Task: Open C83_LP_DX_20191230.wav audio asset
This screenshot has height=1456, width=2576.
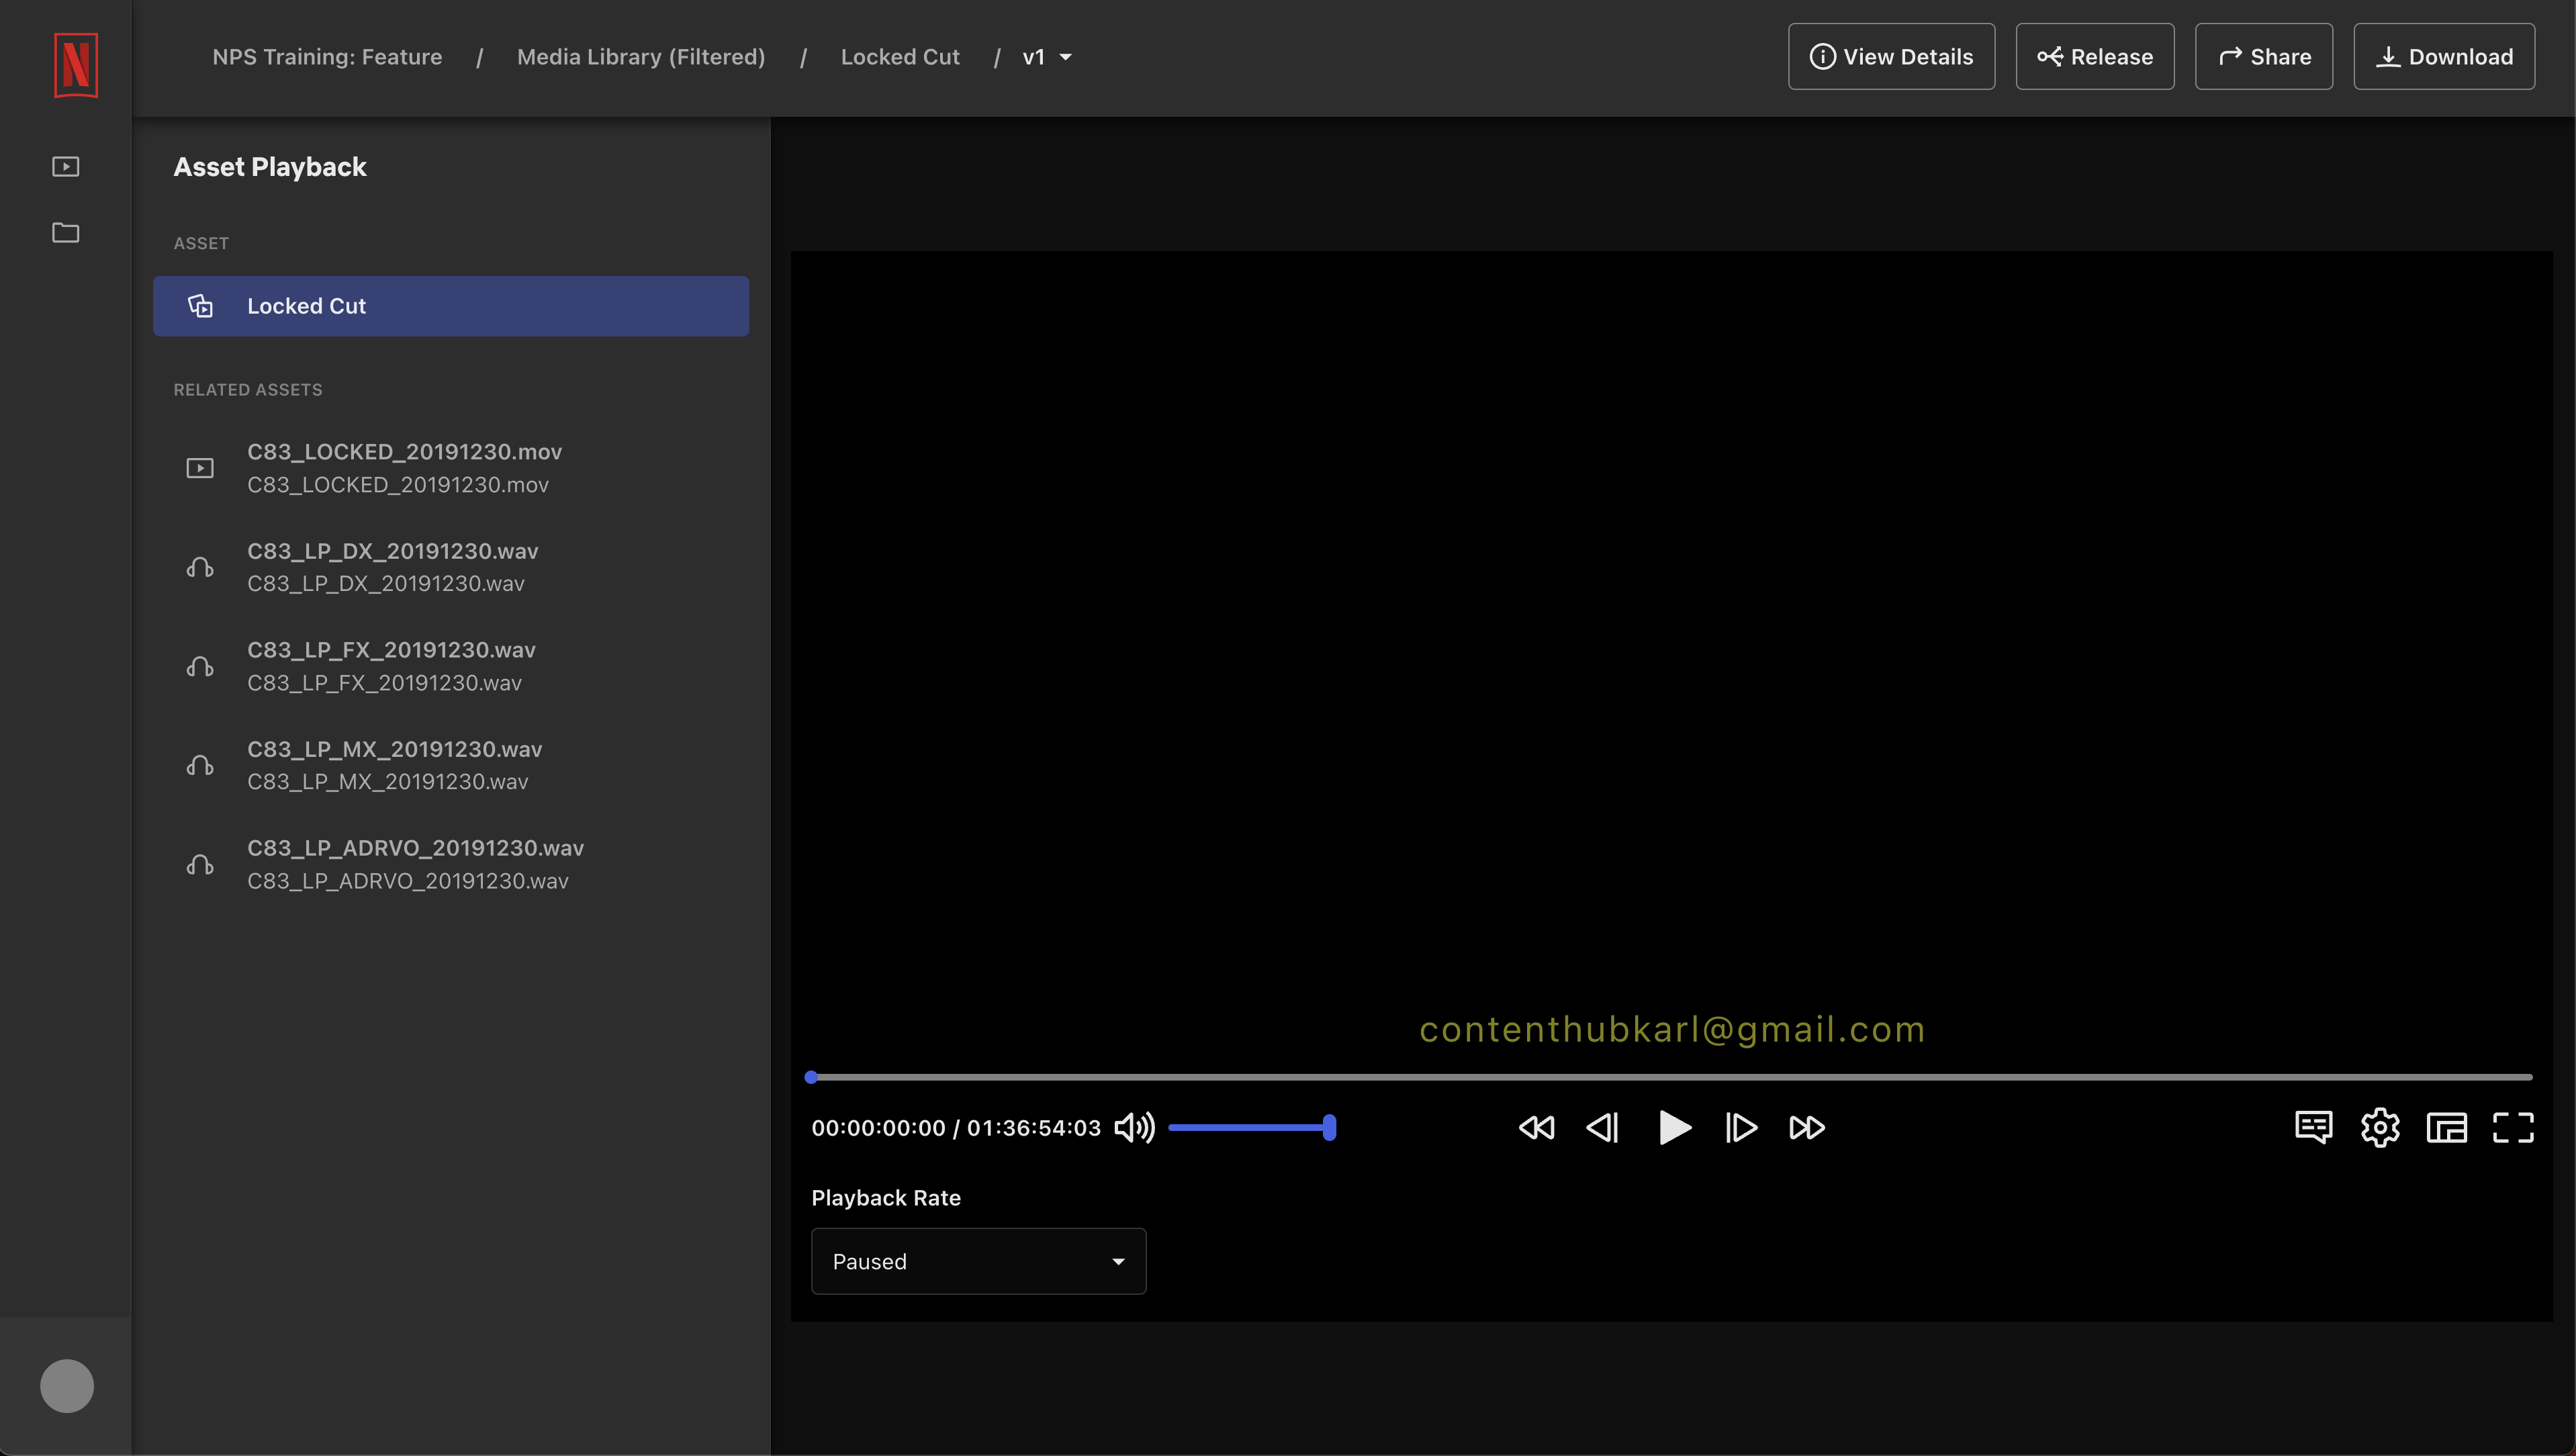Action: [x=451, y=567]
